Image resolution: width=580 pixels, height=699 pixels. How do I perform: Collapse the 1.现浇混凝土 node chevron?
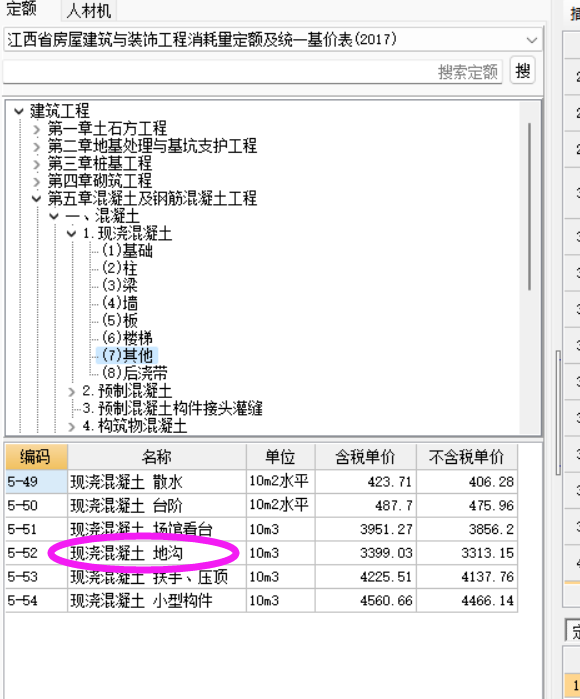pyautogui.click(x=71, y=234)
